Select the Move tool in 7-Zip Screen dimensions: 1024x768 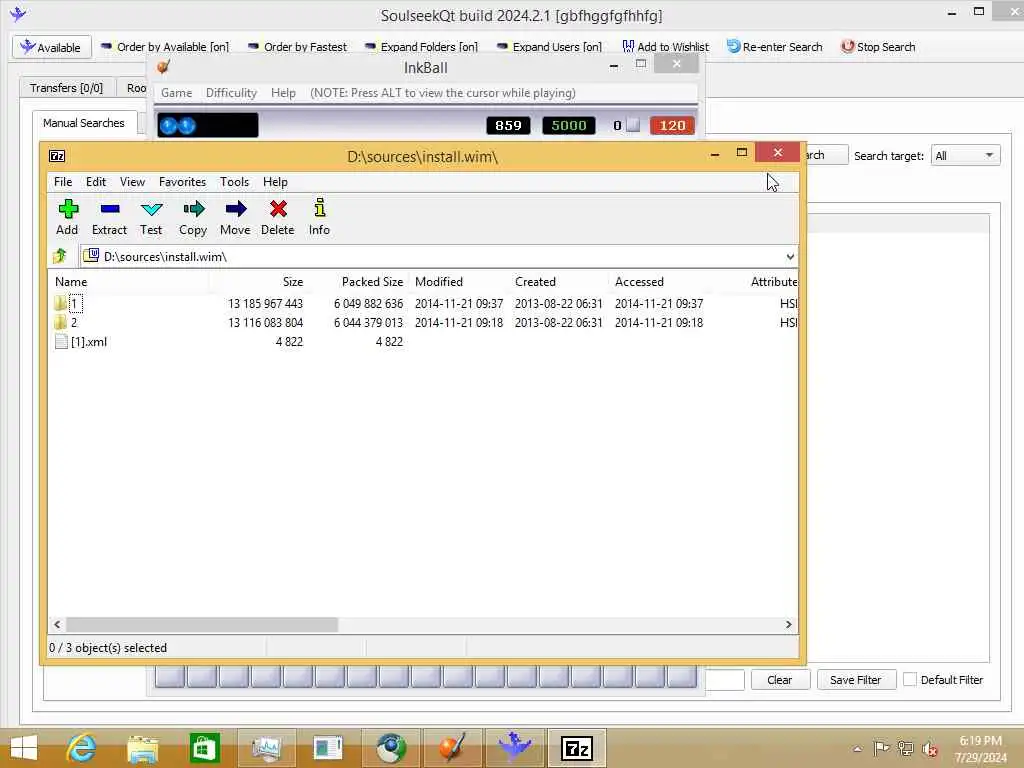[x=235, y=217]
